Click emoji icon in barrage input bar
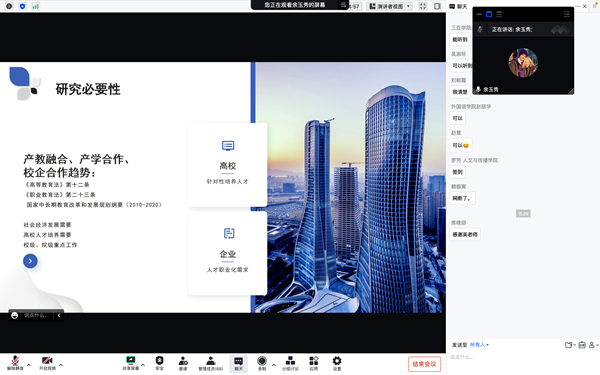The width and height of the screenshot is (600, 375). pos(15,315)
